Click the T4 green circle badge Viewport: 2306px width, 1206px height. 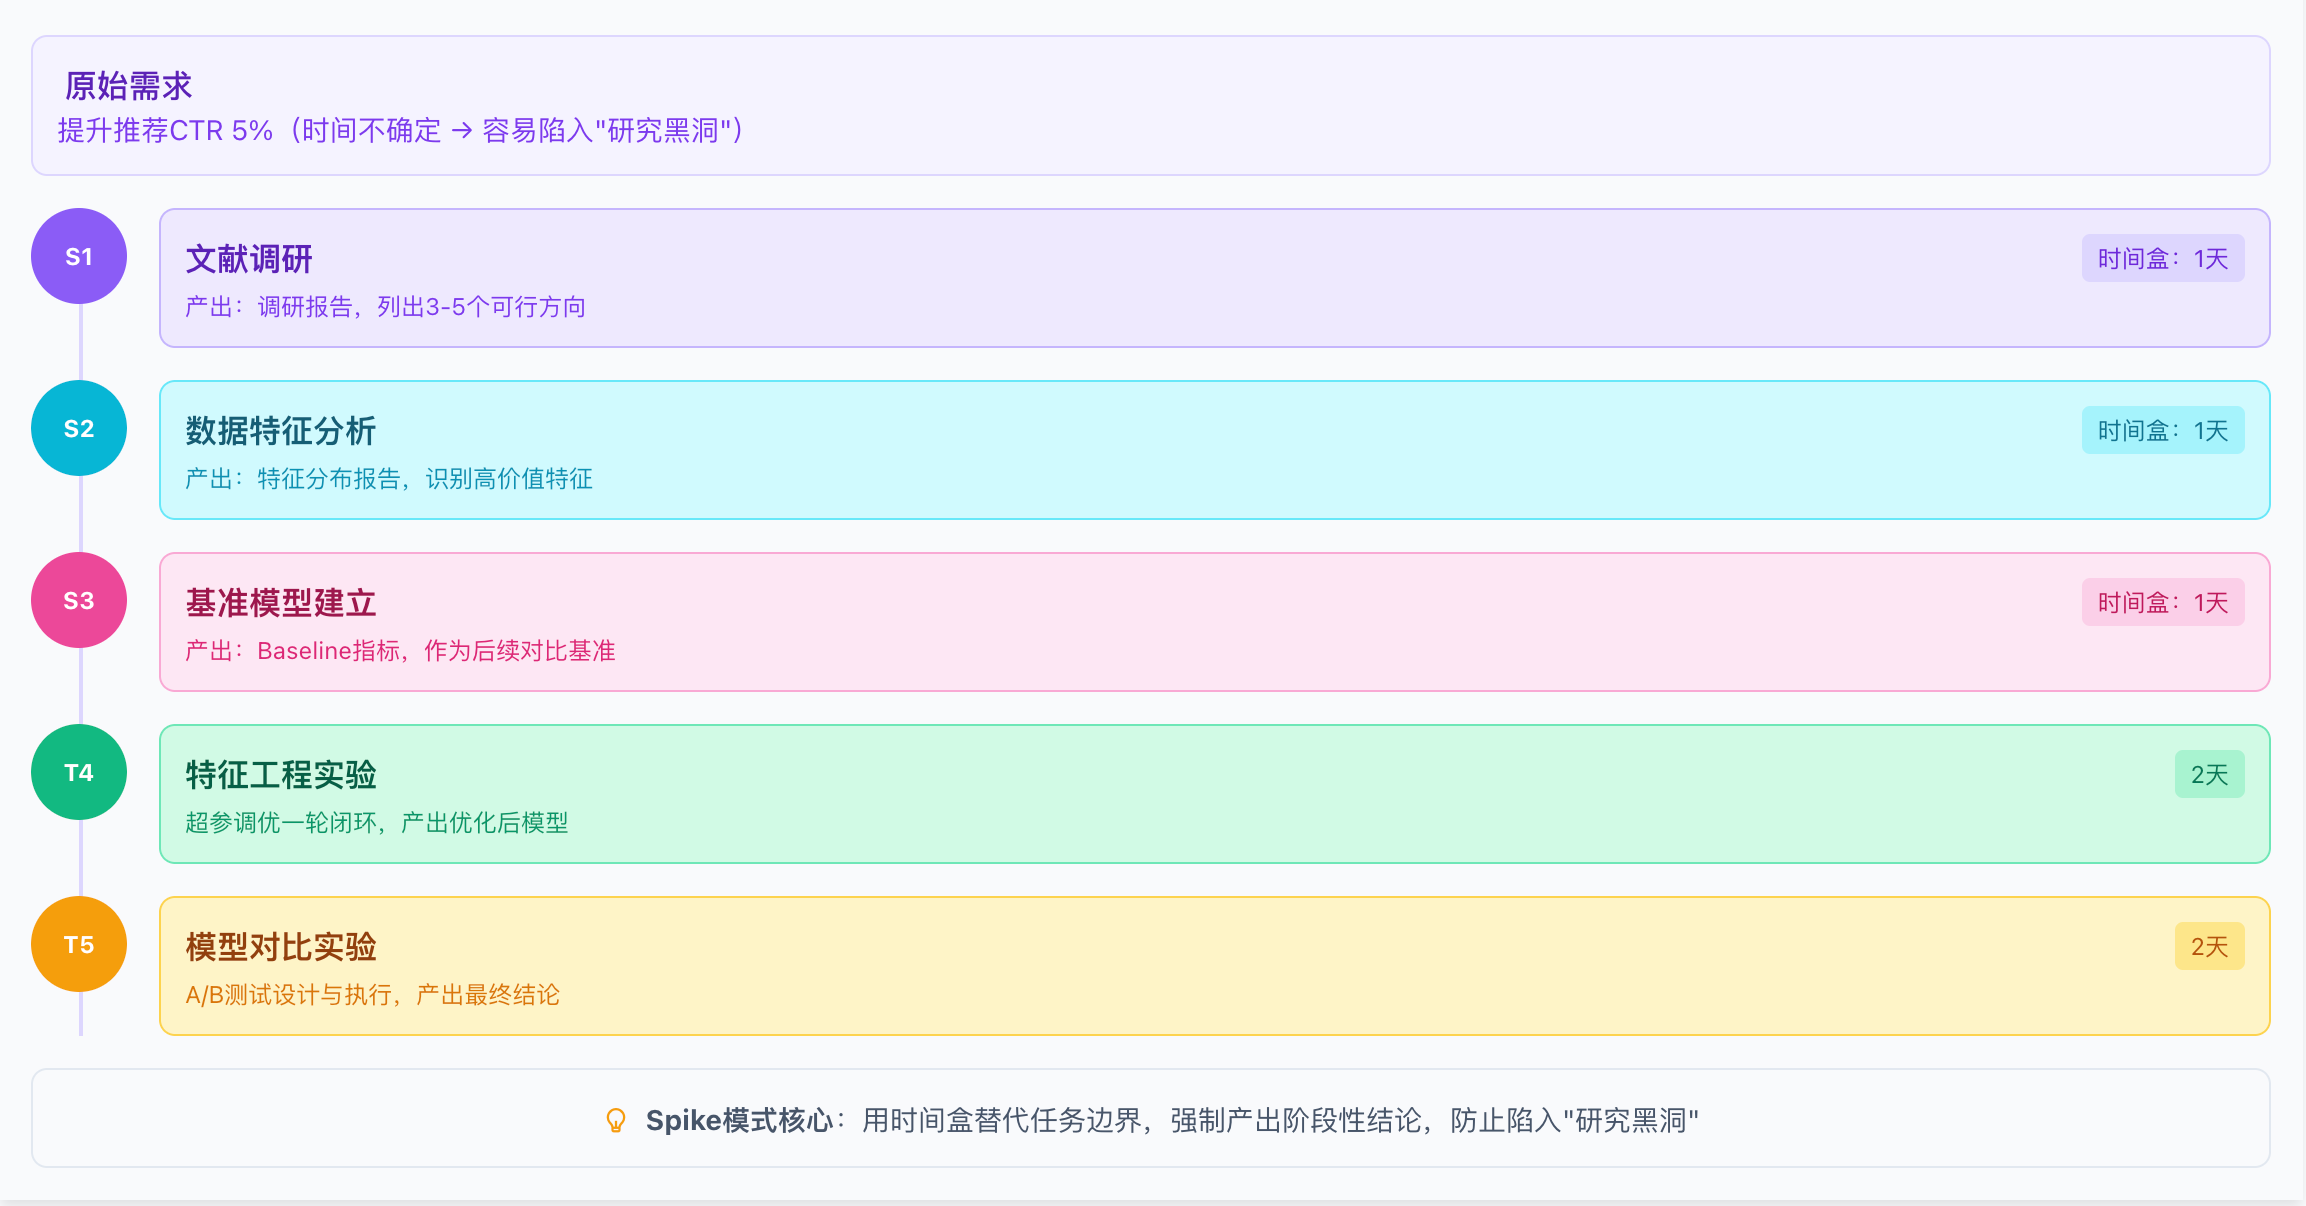point(78,772)
